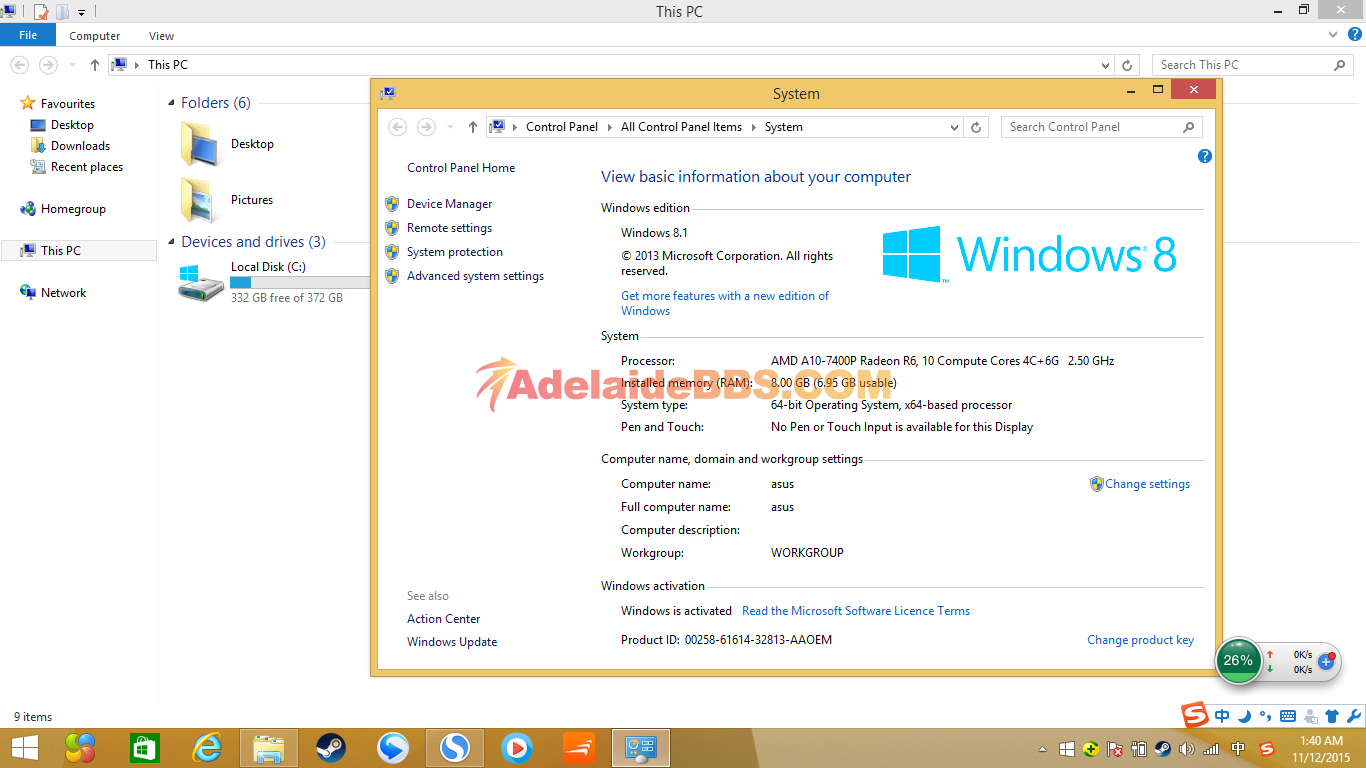Go up one level in Control Panel
This screenshot has width=1366, height=768.
pyautogui.click(x=473, y=127)
